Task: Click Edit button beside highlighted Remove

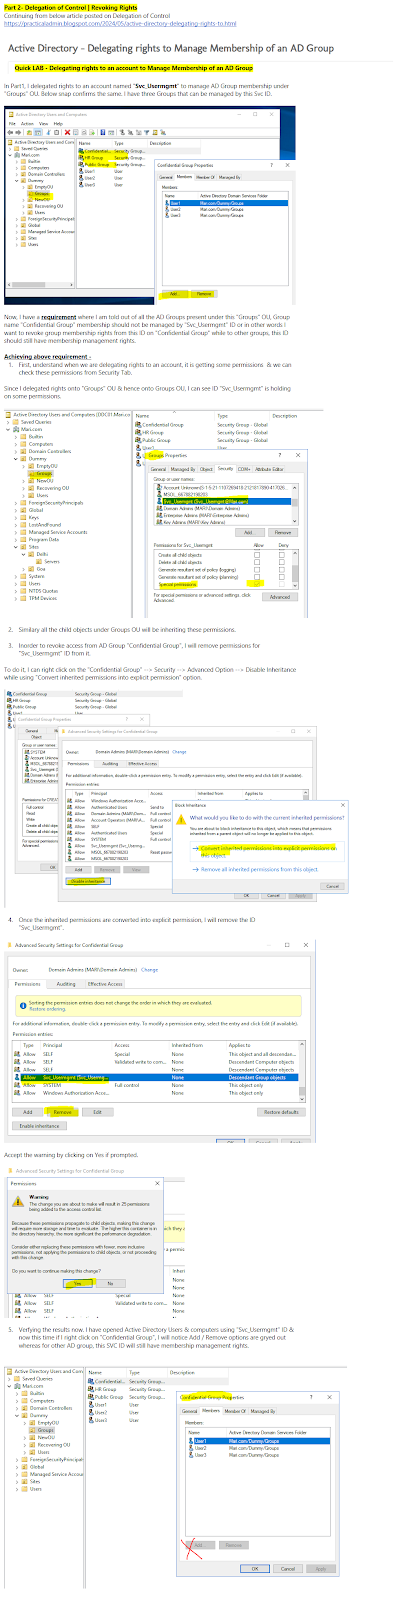Action: tap(97, 1111)
